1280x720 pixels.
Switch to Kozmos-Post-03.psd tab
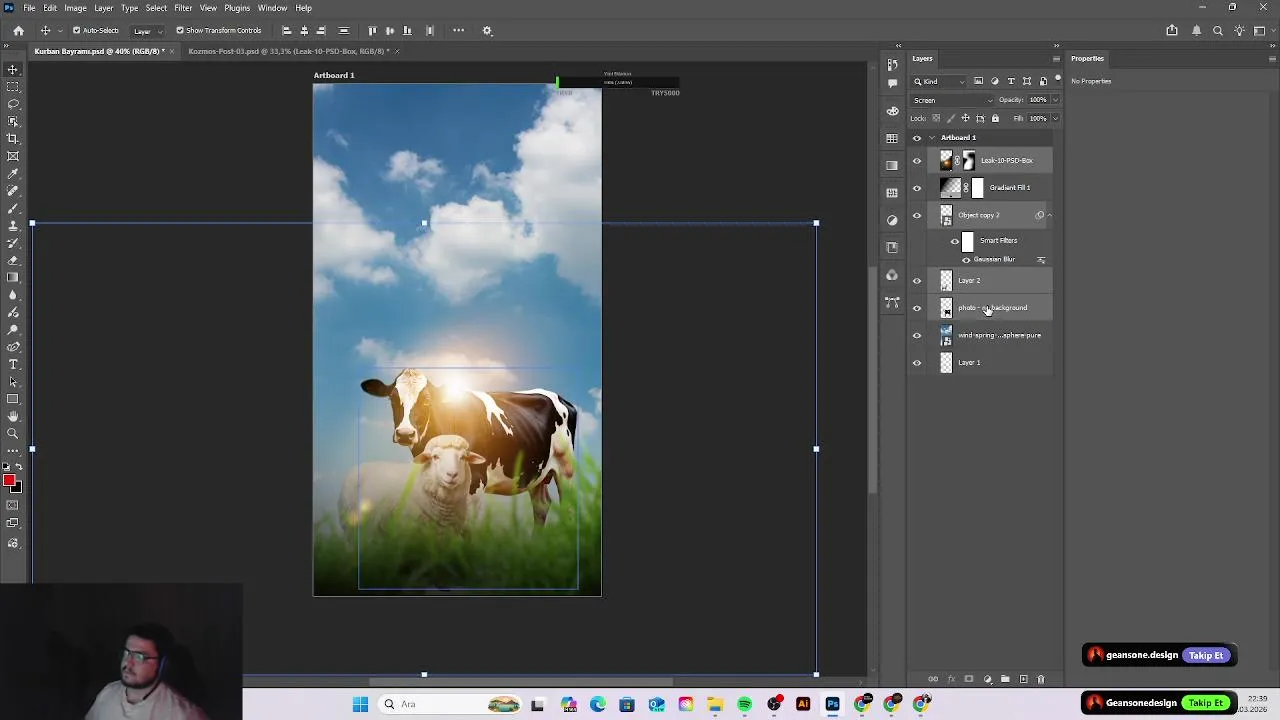coord(287,51)
